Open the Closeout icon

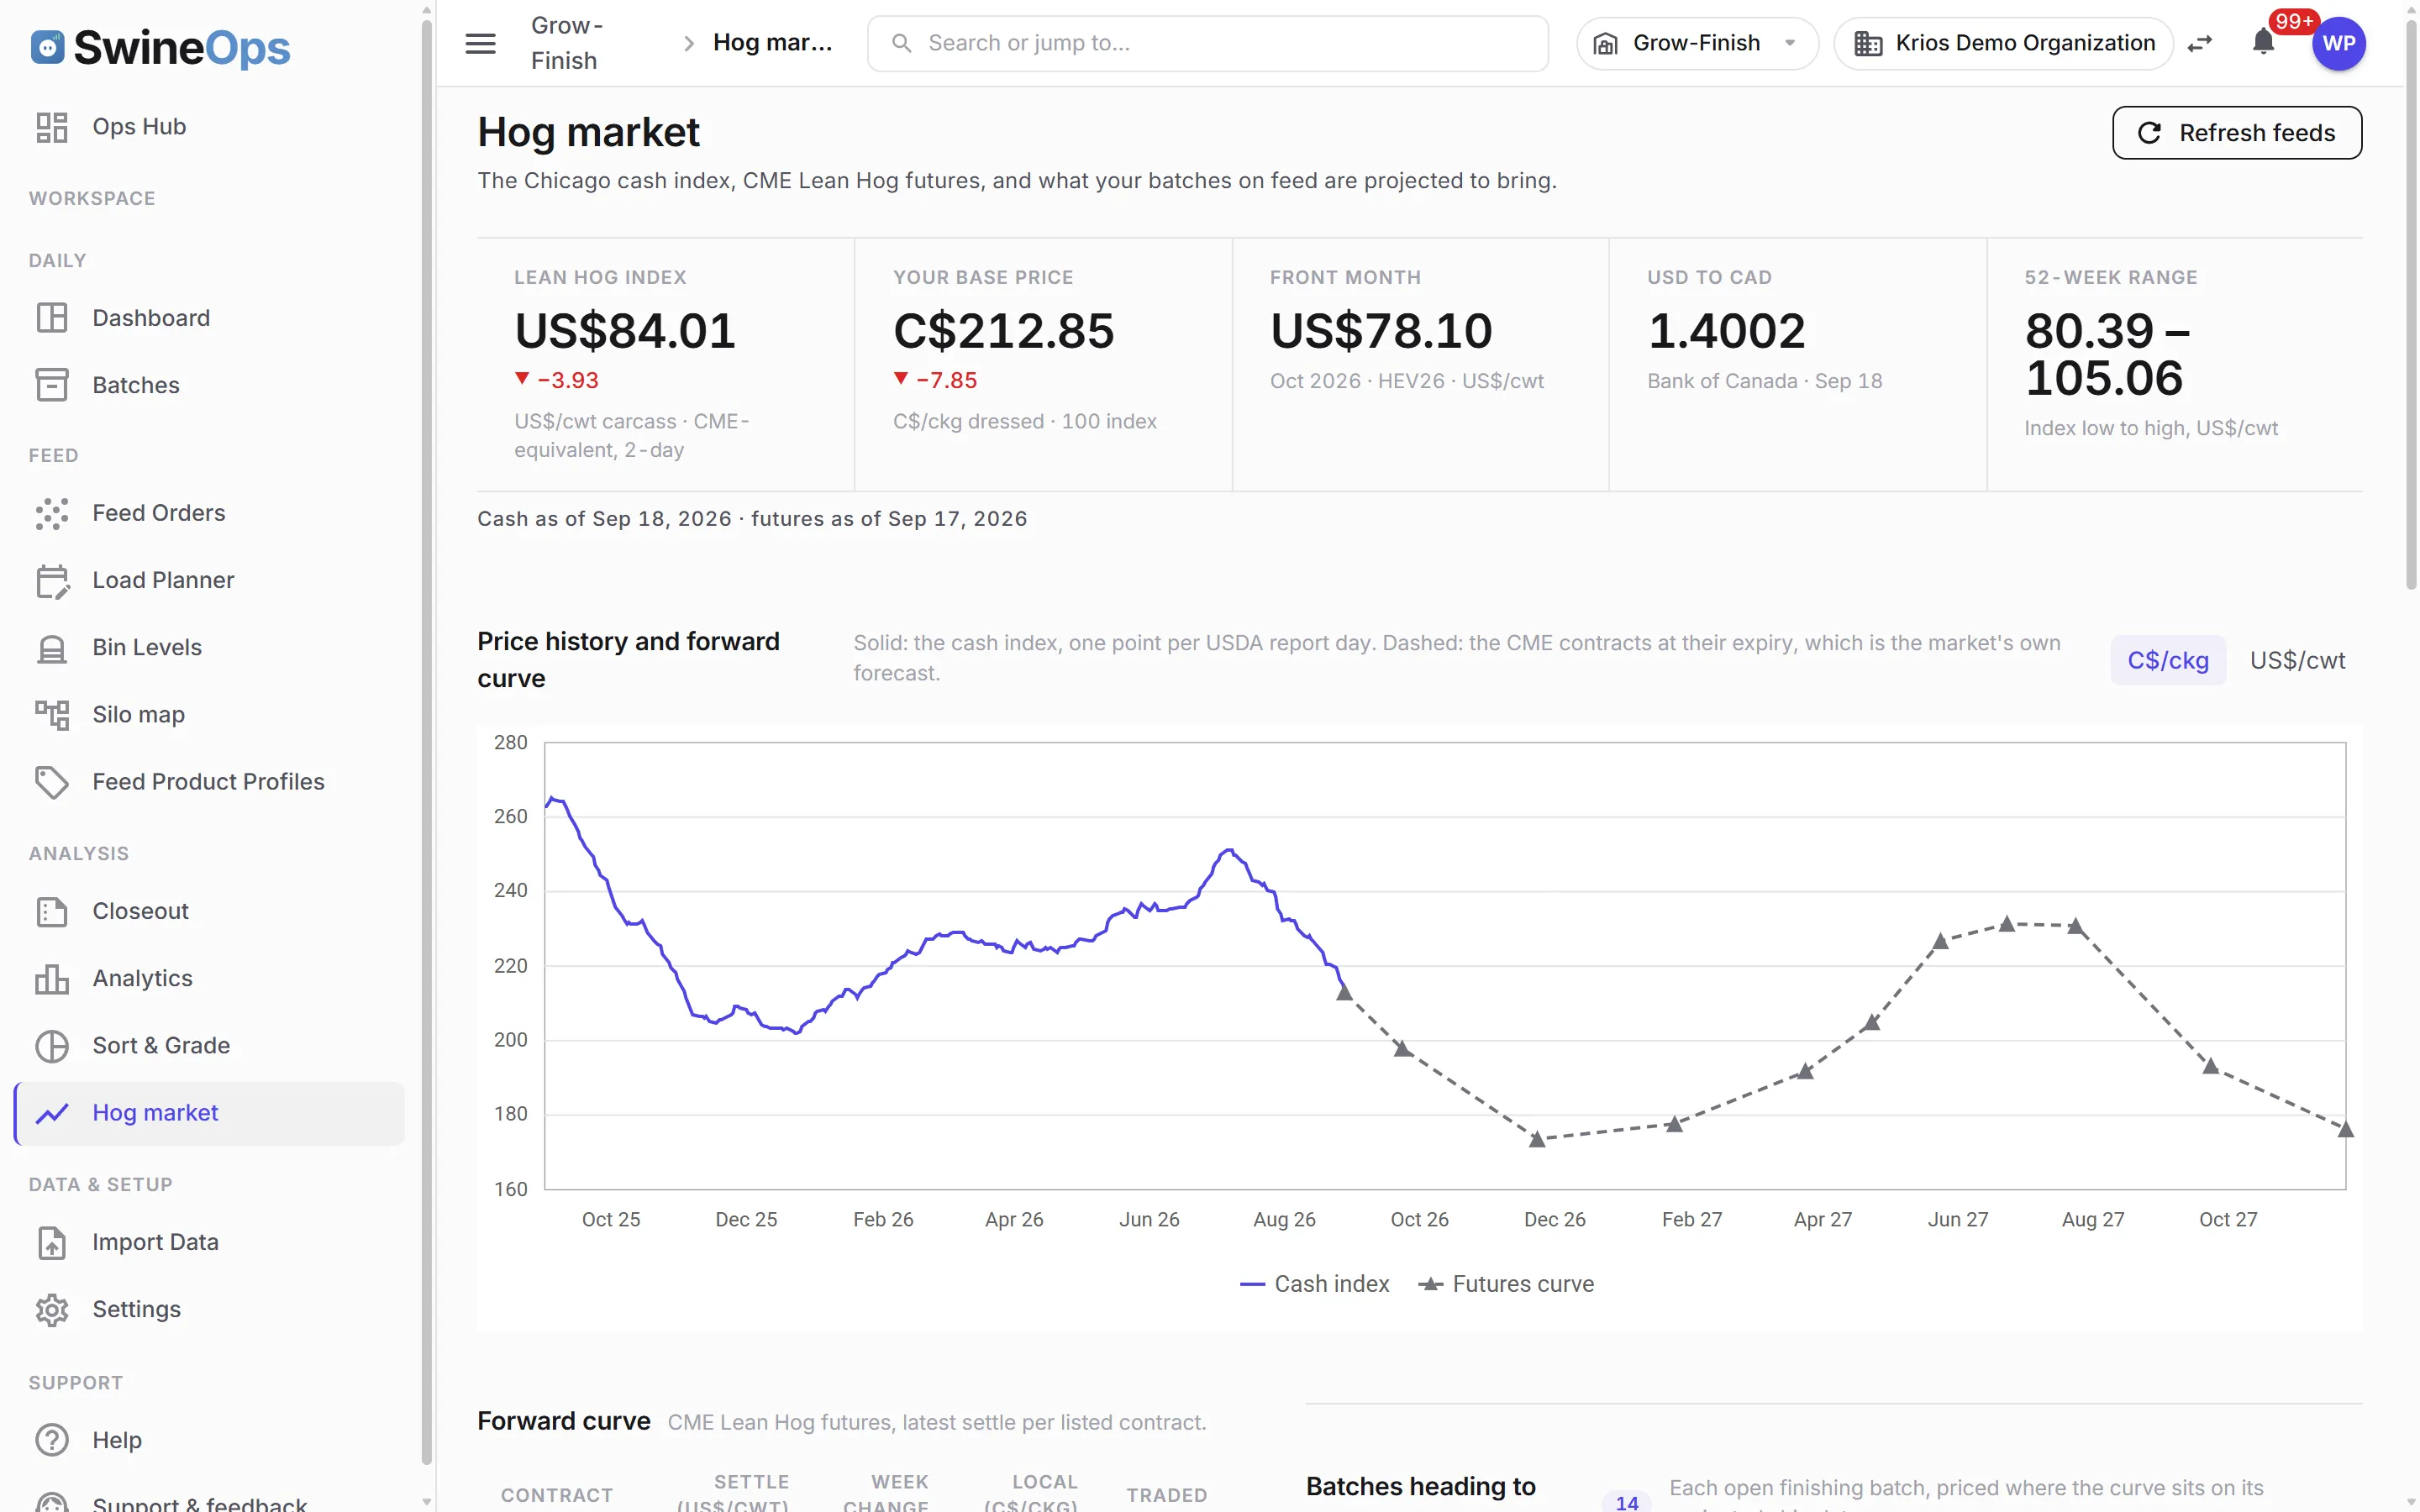point(51,911)
